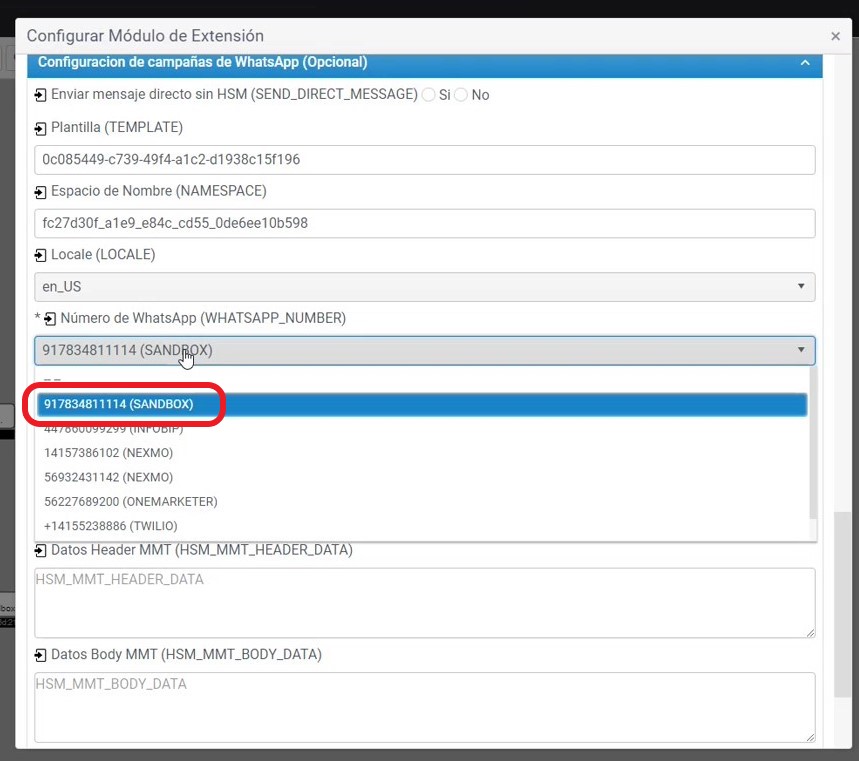Toggle the Número de WhatsApp dropdown
Viewport: 859px width, 761px height.
424,350
